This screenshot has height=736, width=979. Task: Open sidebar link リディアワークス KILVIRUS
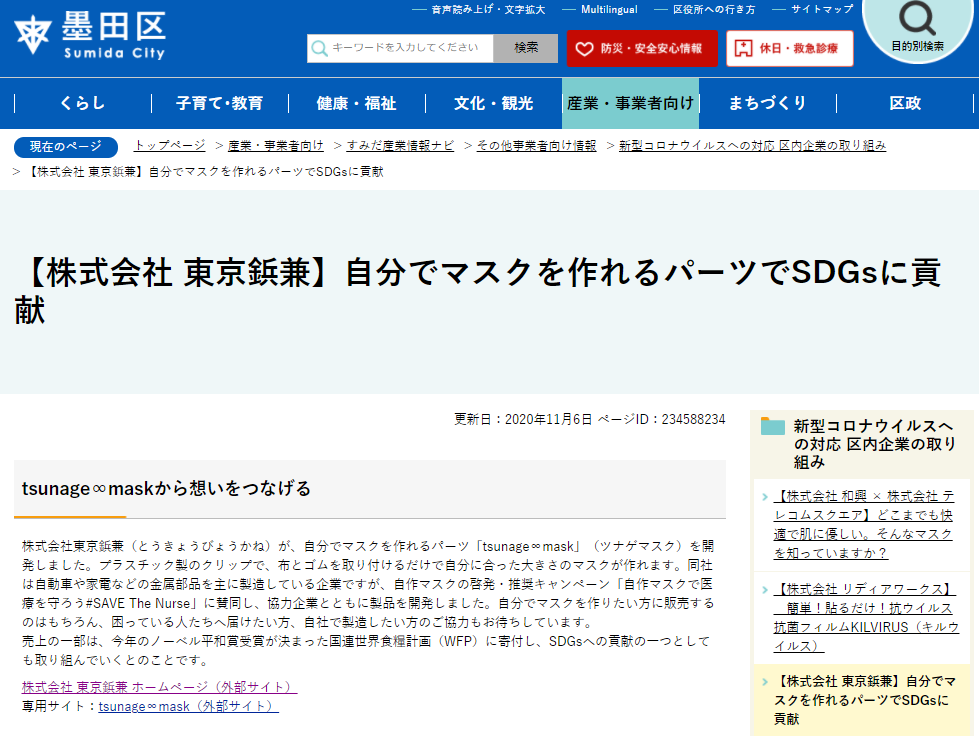[866, 617]
